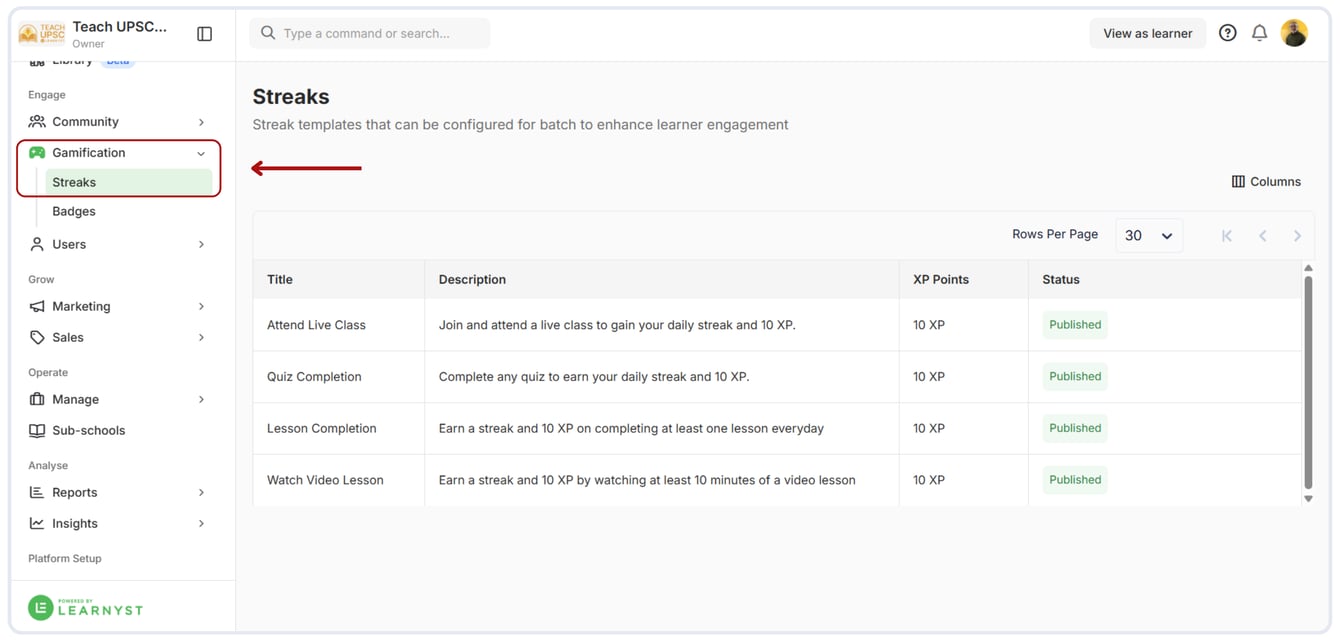Click description 'Join and attend a live class...'
1340x641 pixels.
point(617,325)
